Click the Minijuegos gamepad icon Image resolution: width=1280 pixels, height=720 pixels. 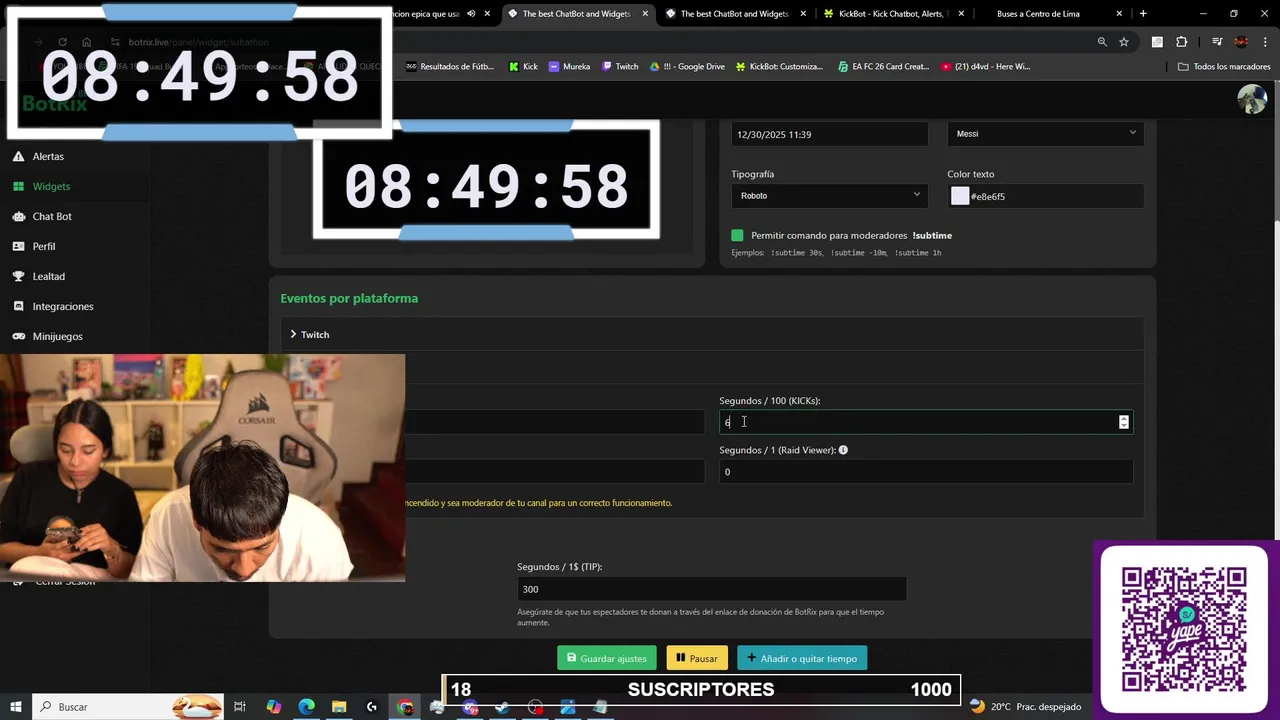tap(18, 336)
